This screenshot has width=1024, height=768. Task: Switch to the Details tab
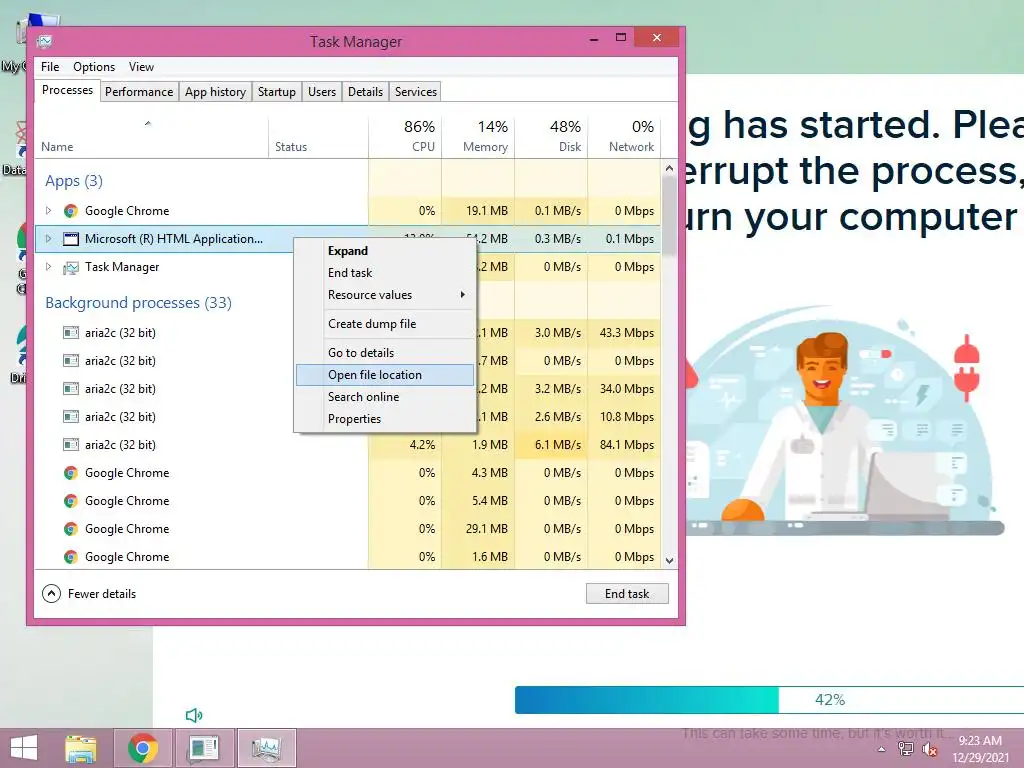[x=365, y=92]
